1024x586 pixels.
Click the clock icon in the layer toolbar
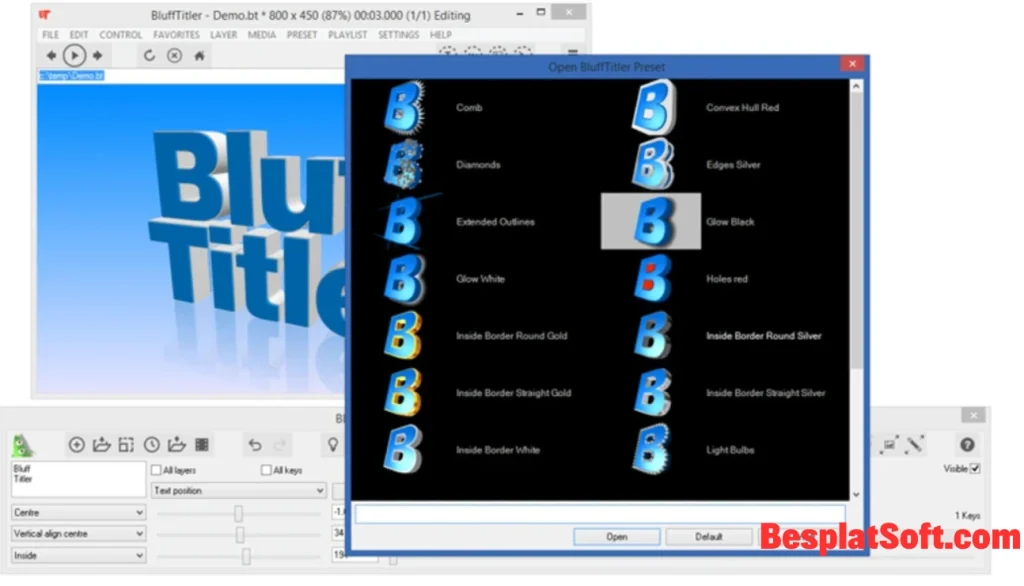(x=151, y=444)
